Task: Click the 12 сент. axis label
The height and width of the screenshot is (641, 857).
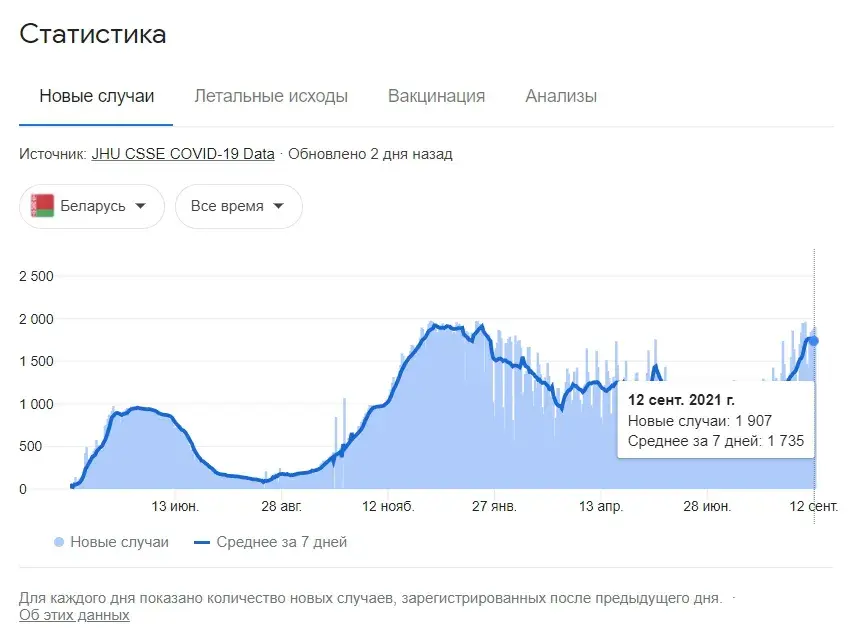Action: [x=813, y=507]
